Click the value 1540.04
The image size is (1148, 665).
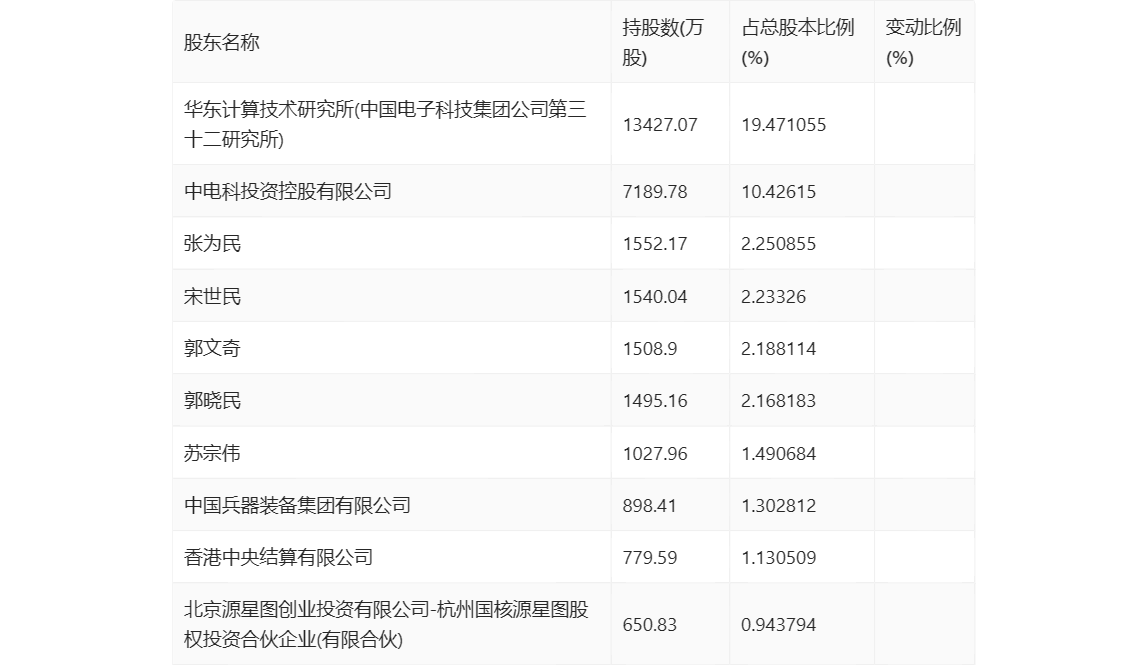coord(655,297)
